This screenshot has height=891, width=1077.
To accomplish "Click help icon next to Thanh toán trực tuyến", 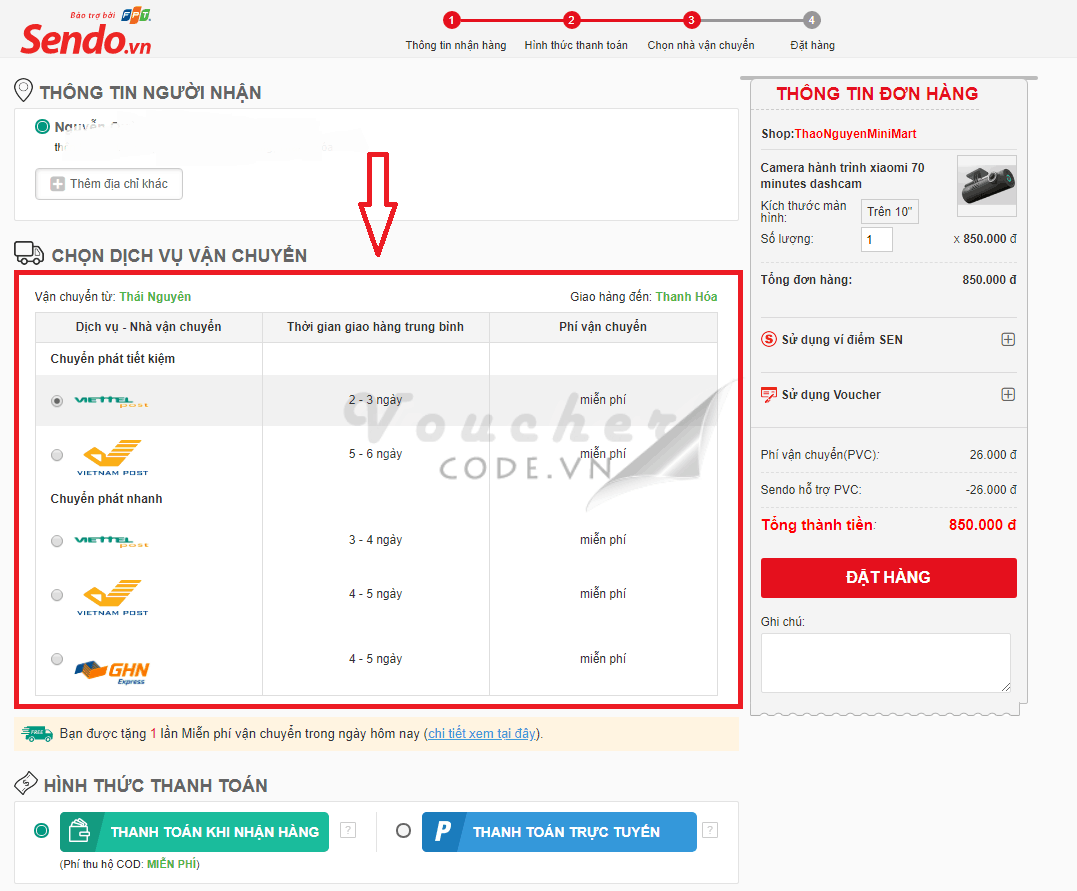I will [x=709, y=830].
